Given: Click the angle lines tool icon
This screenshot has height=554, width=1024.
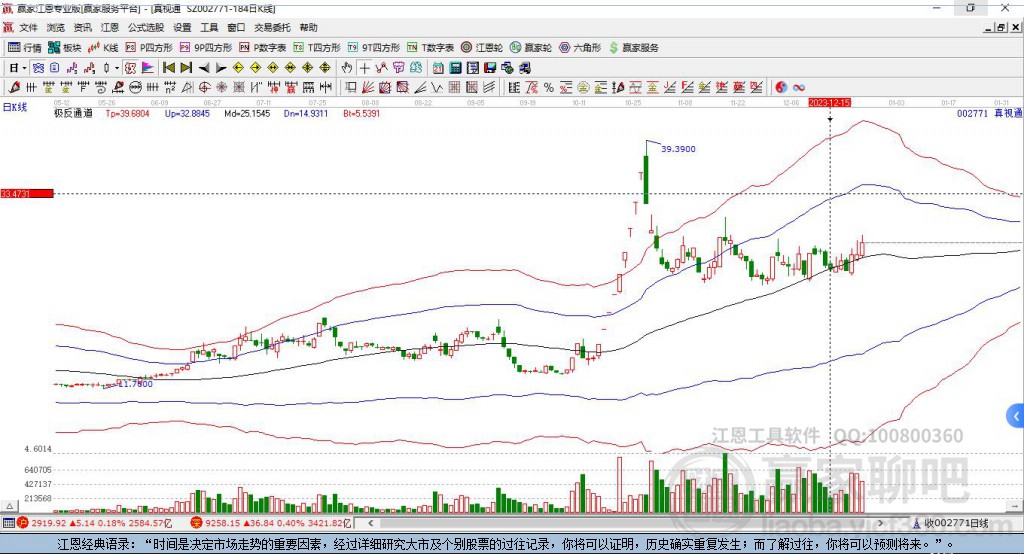Looking at the screenshot, I should [x=420, y=88].
